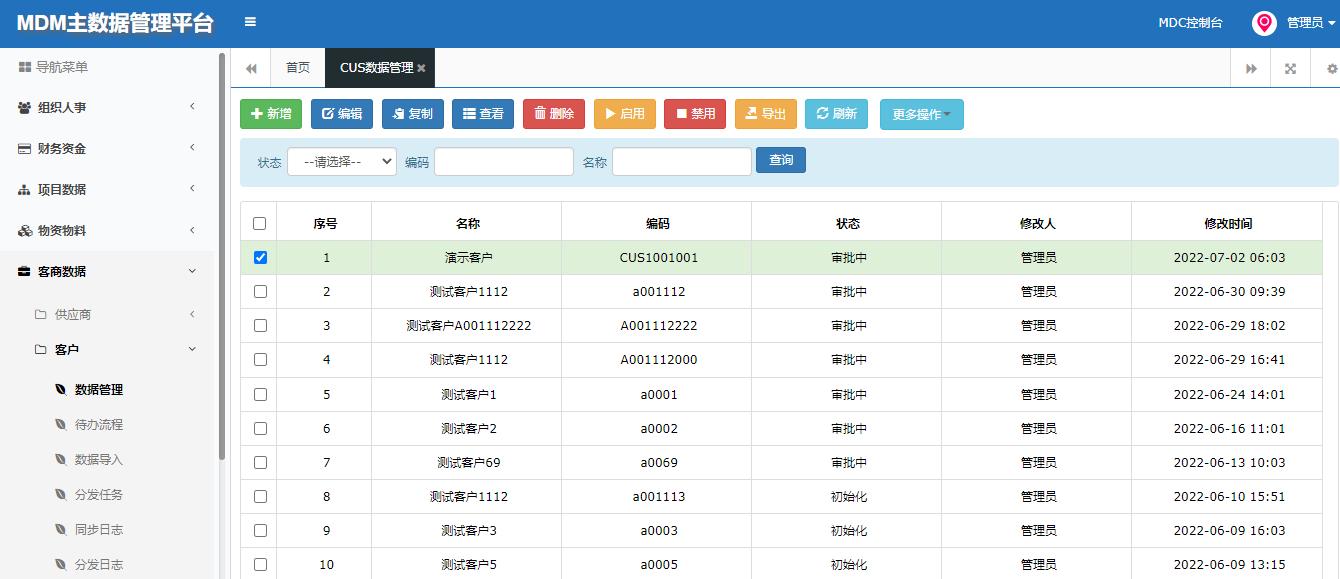Expand the 更多操作 dropdown
This screenshot has width=1340, height=579.
[921, 114]
